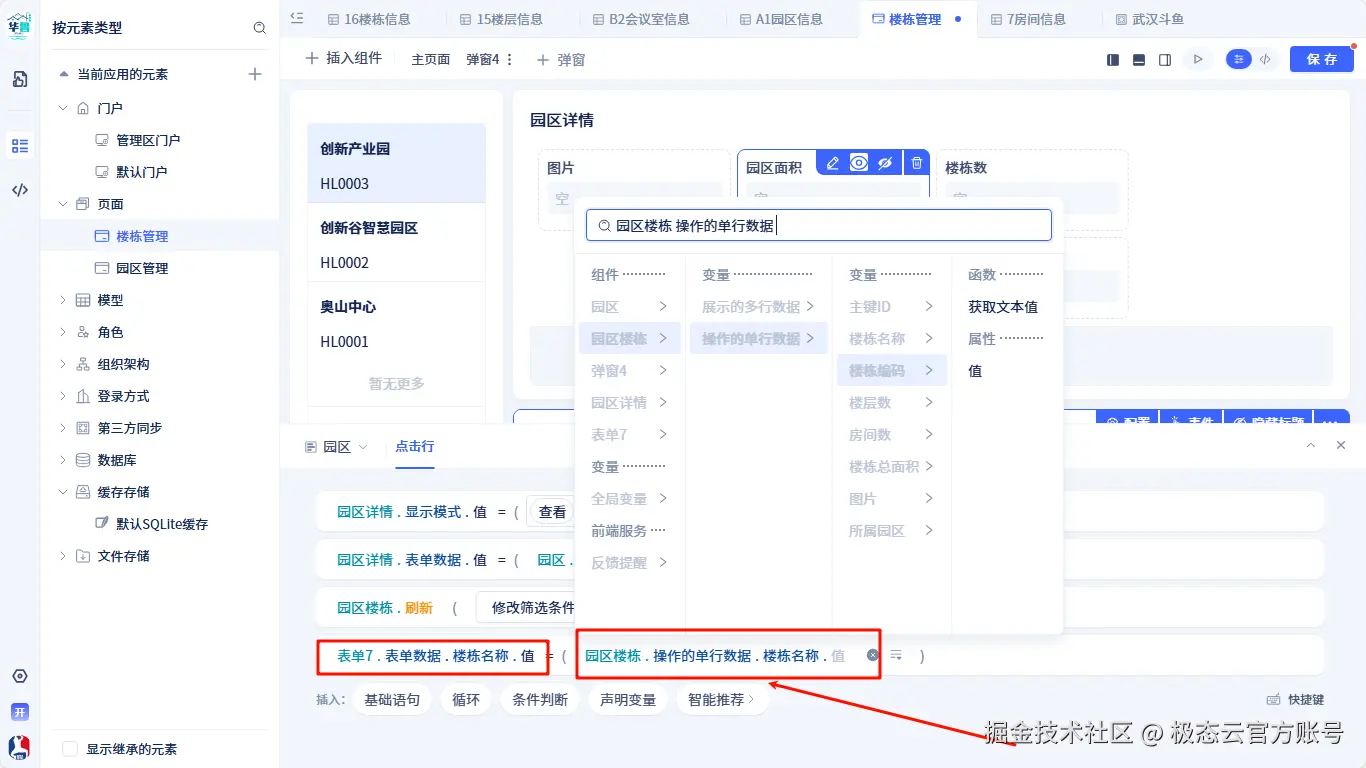Select 管理区门户 in the tree
Screen dimensions: 1366x768
click(148, 140)
